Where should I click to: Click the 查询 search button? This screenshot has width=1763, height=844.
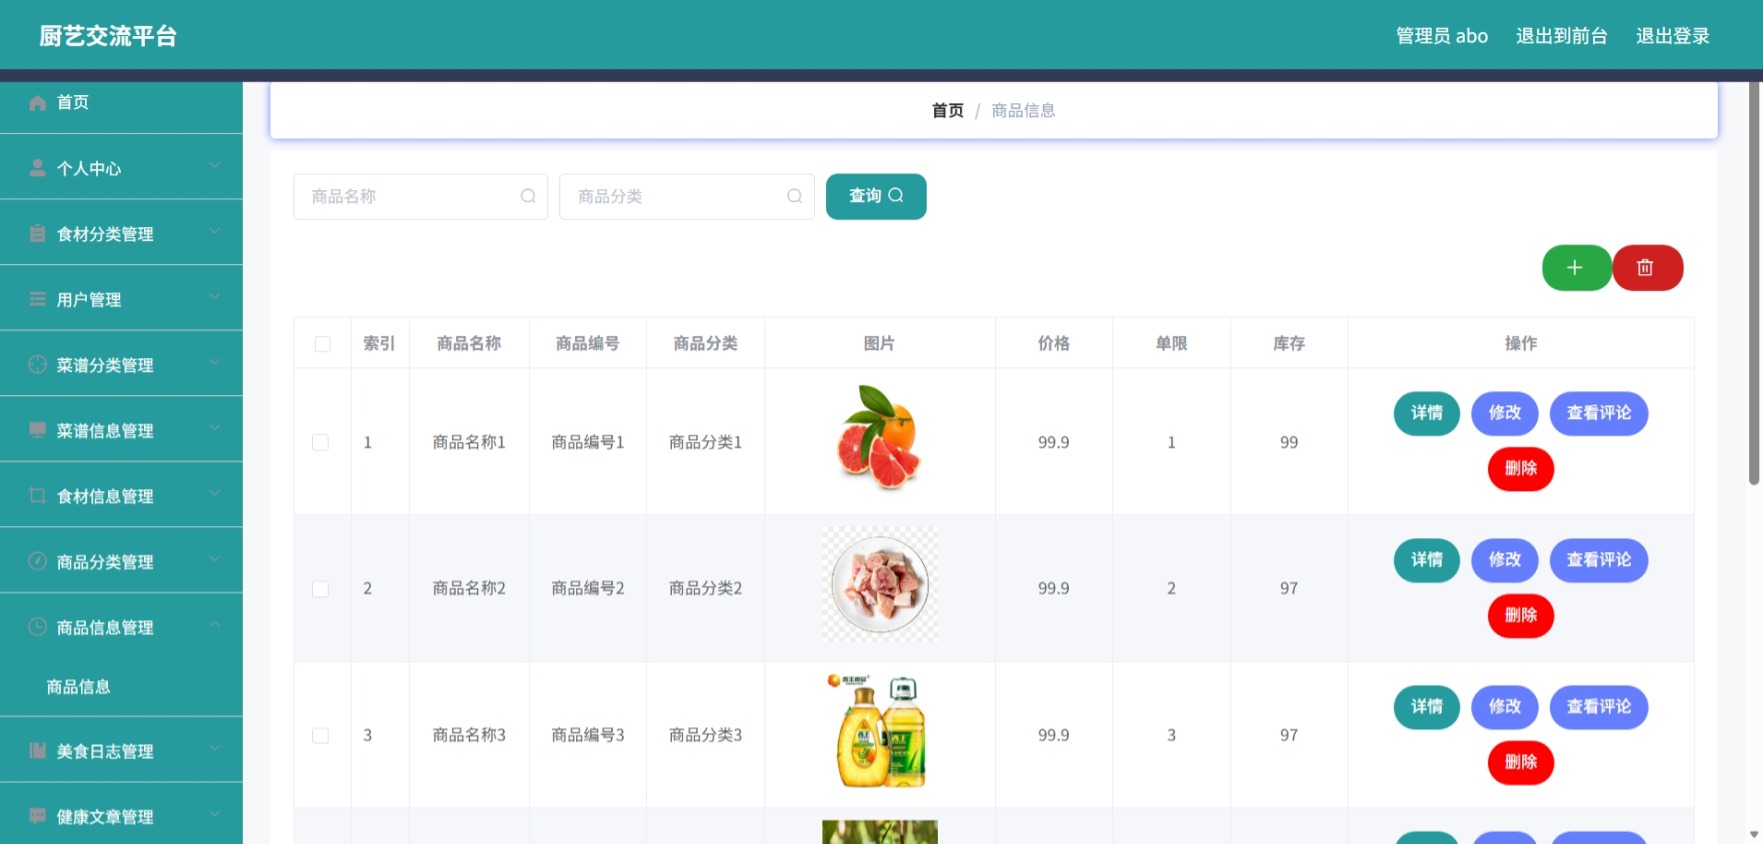click(x=876, y=196)
